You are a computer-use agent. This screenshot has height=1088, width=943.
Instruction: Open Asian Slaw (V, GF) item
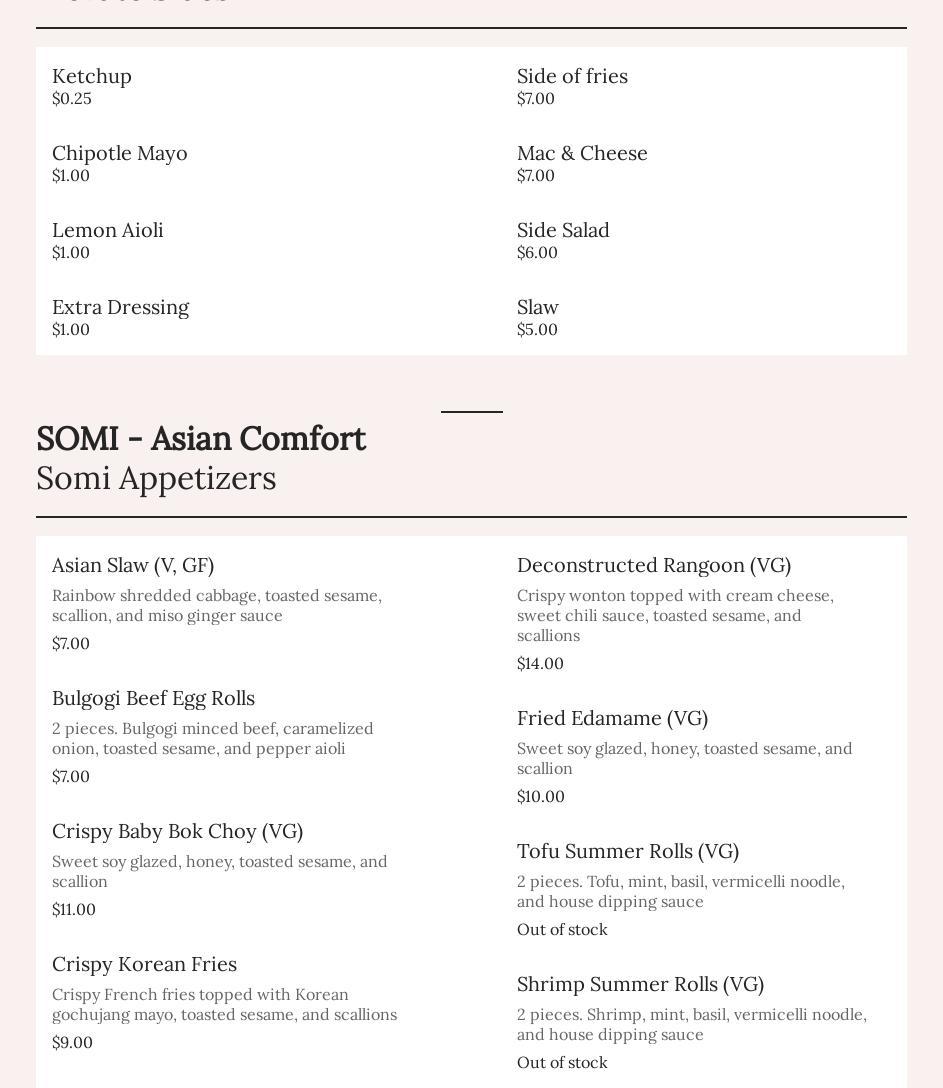tap(133, 565)
